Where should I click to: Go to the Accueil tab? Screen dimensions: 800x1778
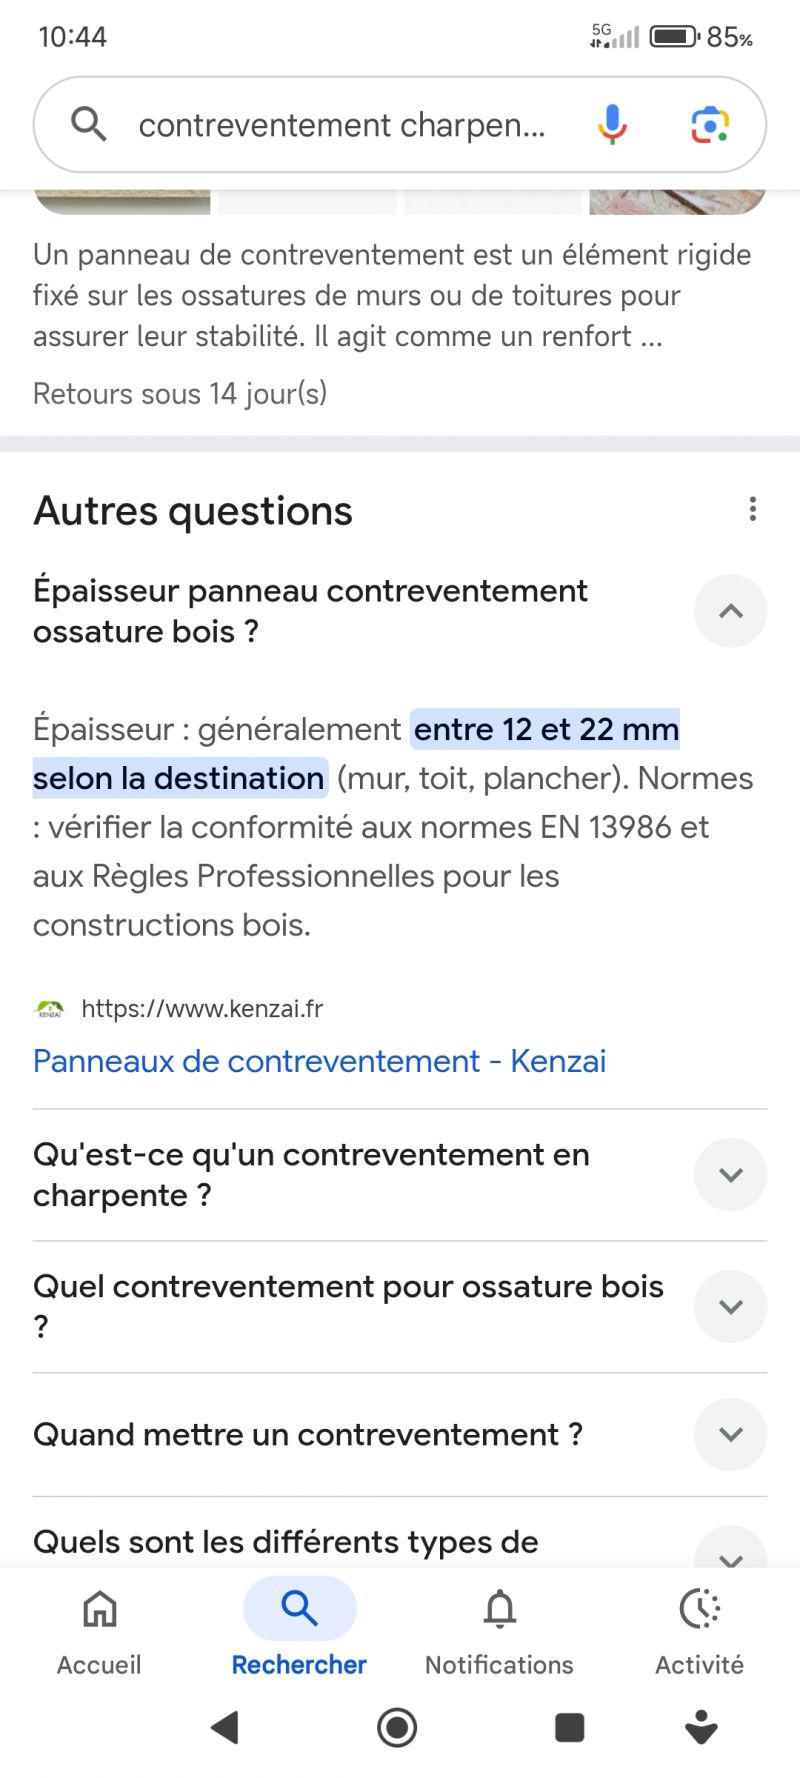(x=99, y=1629)
